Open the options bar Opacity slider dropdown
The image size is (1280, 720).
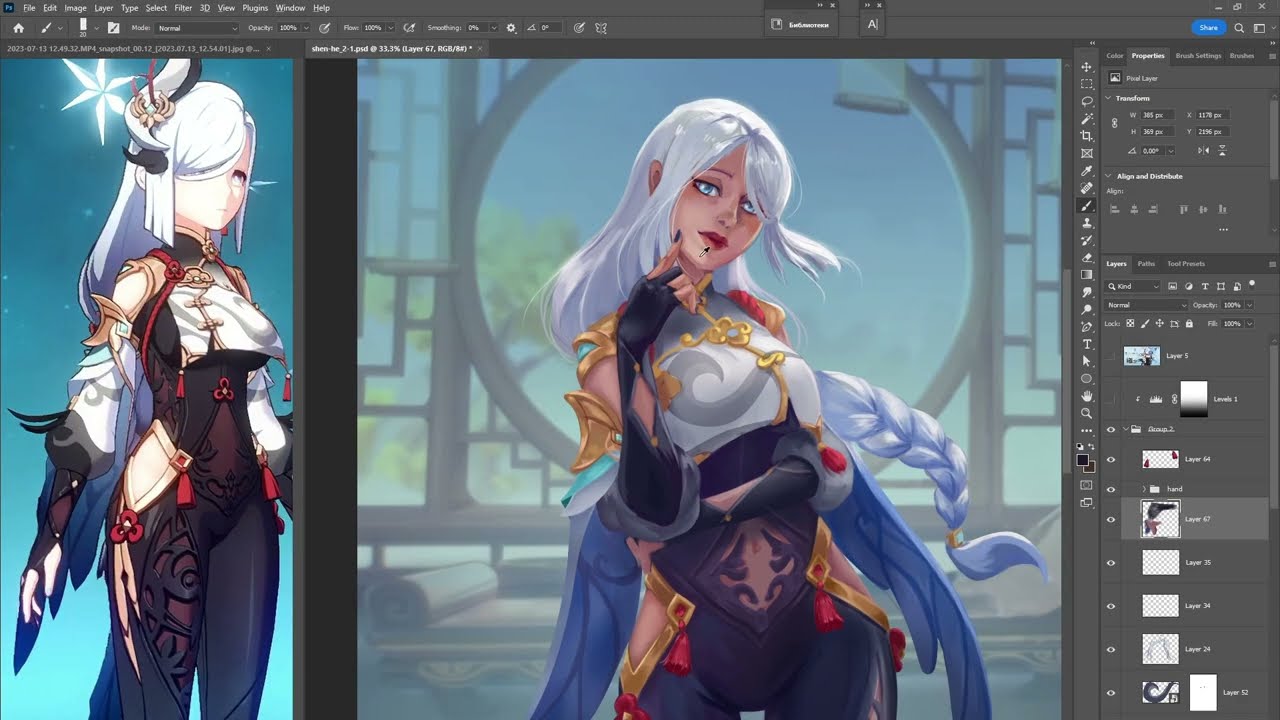tap(306, 28)
